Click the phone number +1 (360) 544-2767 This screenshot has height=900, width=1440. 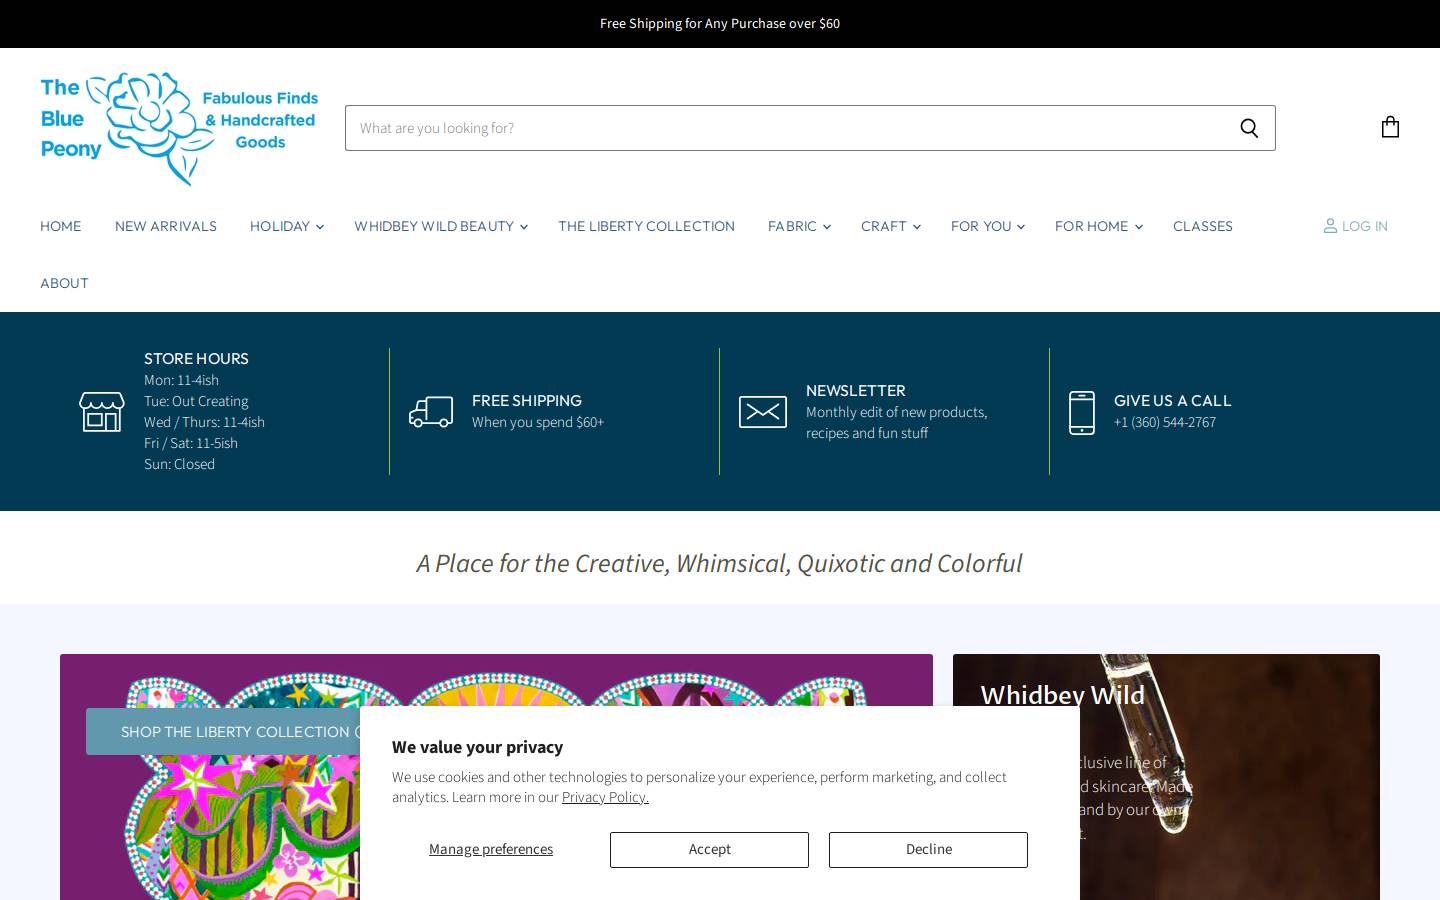click(x=1165, y=422)
